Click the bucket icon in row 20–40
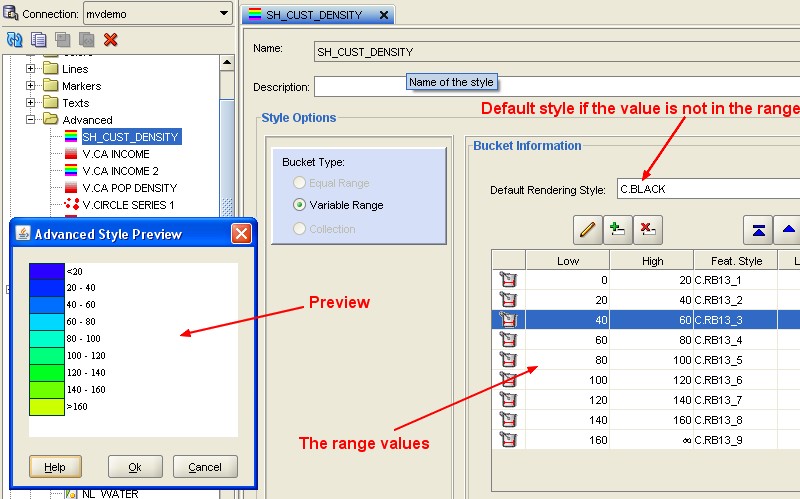800x499 pixels. 508,300
